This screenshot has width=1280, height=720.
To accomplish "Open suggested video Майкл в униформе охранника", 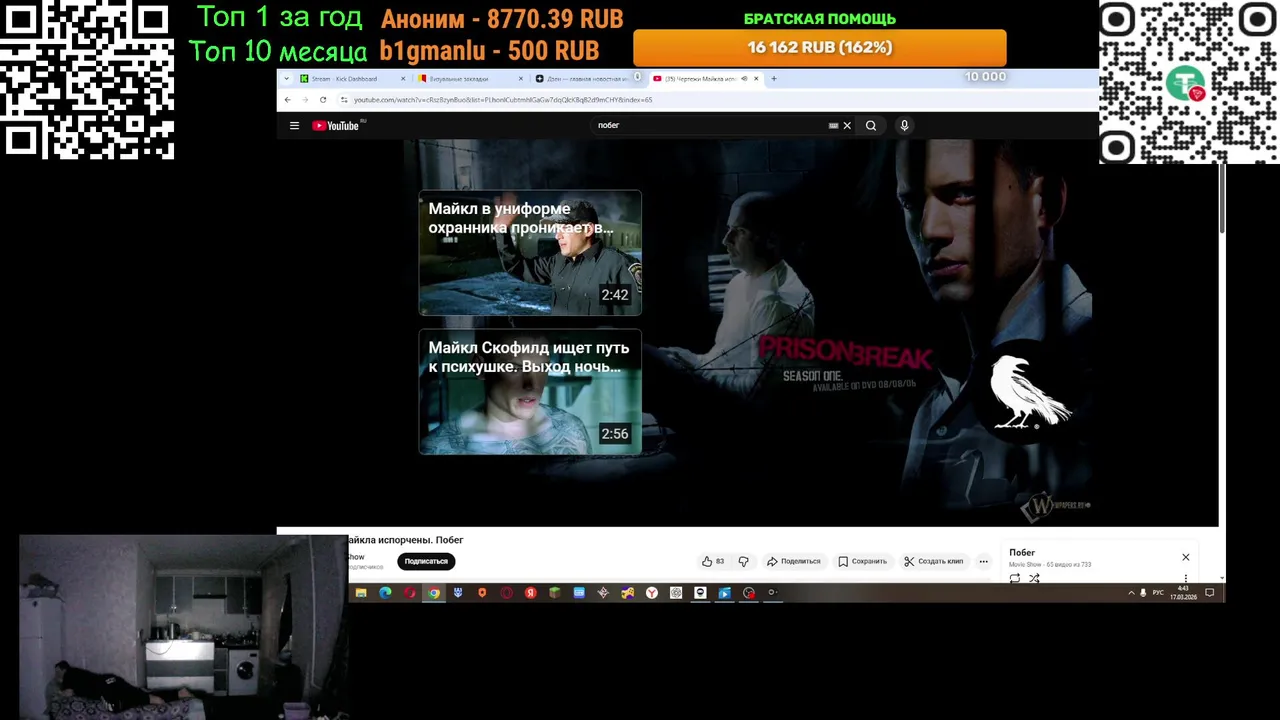I will point(530,253).
